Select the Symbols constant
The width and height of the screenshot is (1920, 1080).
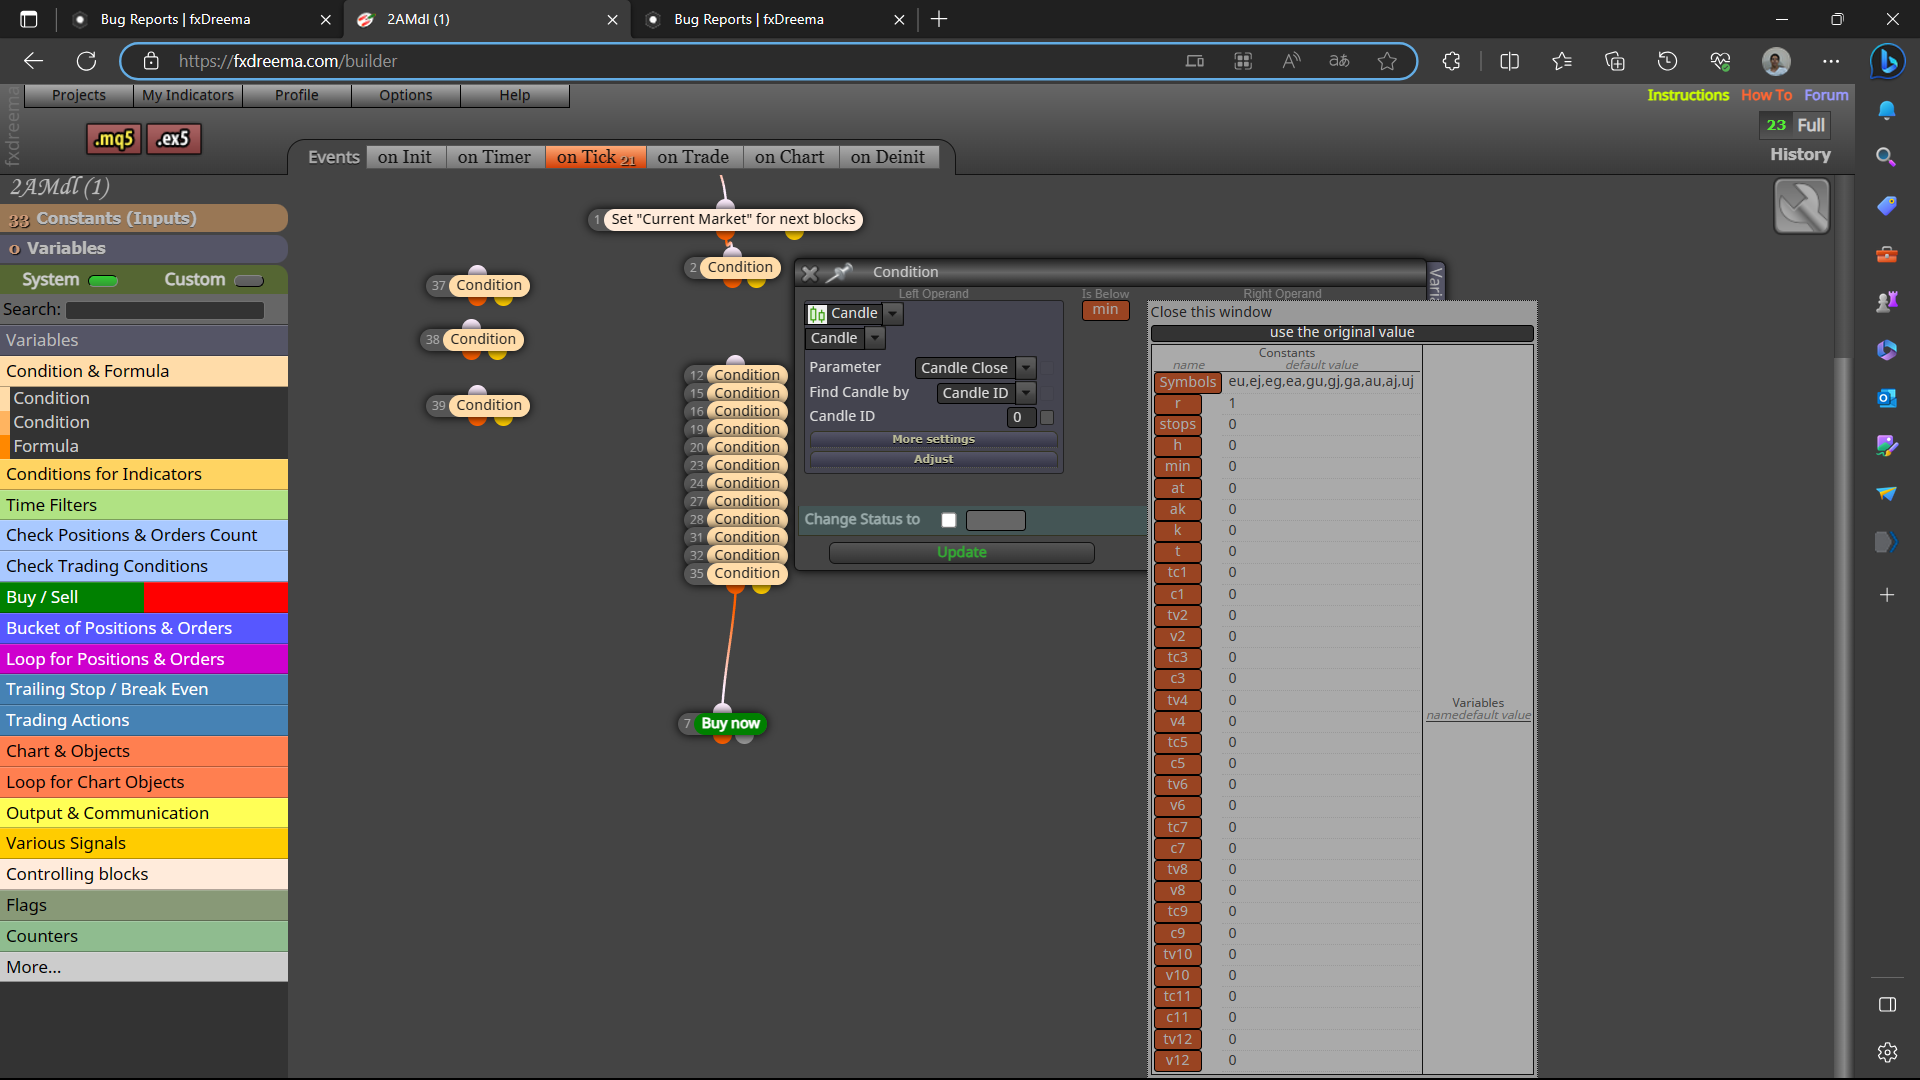coord(1188,382)
